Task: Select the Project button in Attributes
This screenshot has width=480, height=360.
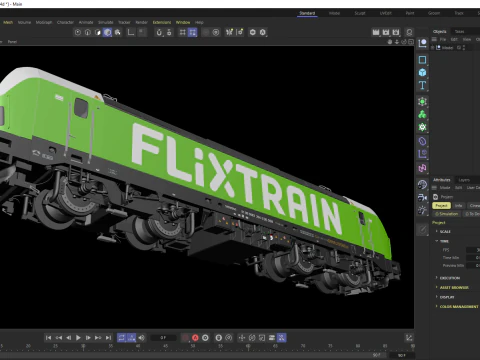Action: tap(441, 206)
